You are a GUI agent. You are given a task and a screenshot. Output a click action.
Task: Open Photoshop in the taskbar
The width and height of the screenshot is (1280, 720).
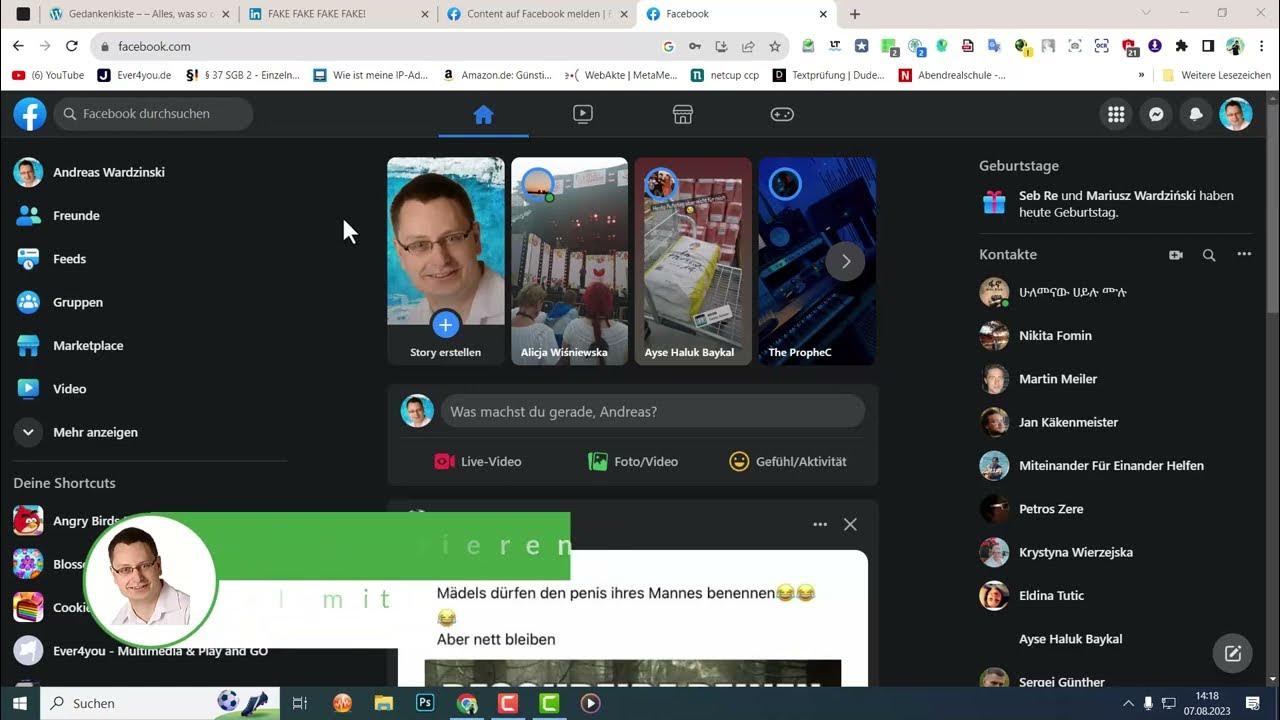(425, 703)
